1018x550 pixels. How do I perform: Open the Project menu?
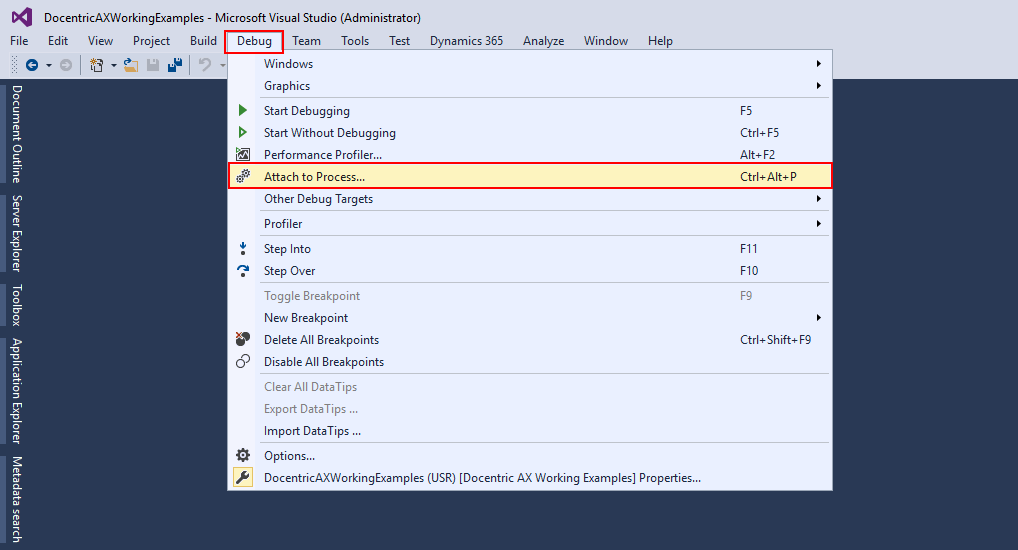point(151,41)
